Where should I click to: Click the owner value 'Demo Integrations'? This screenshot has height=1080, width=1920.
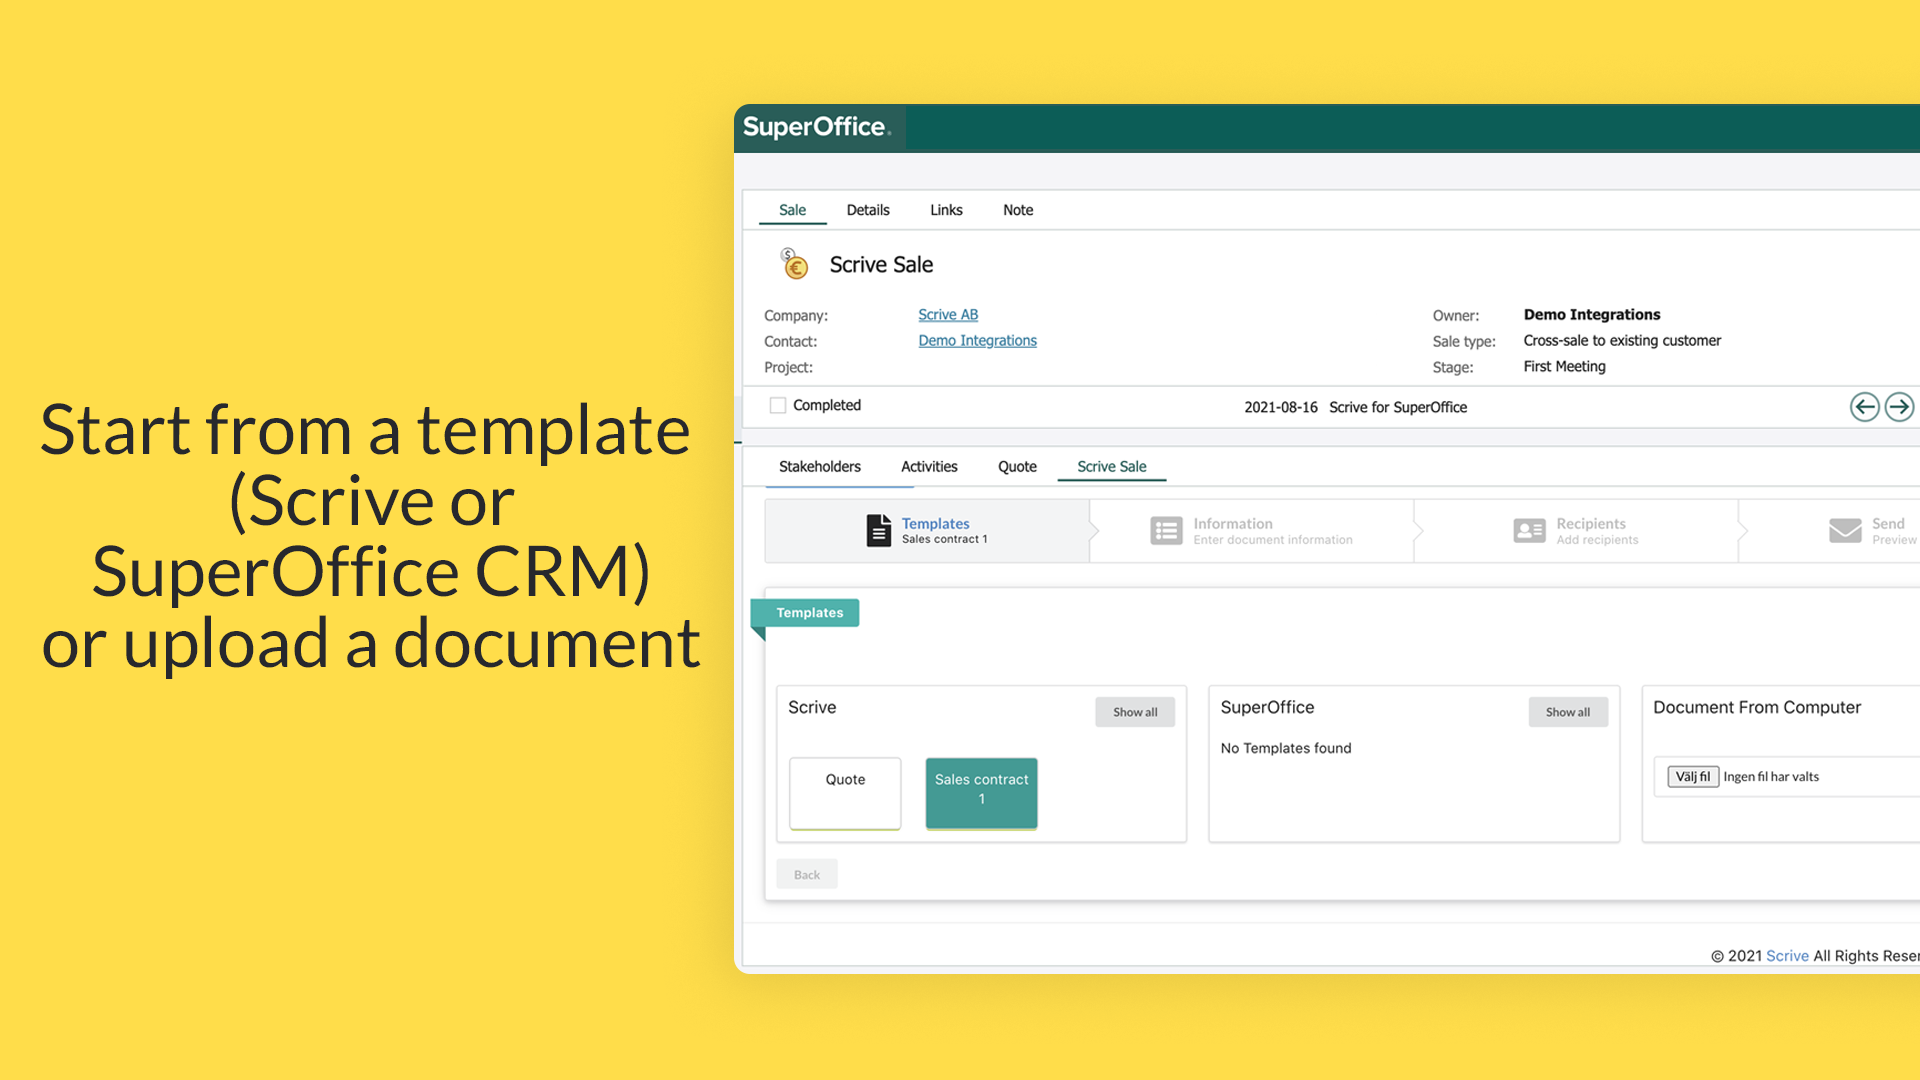point(1592,315)
